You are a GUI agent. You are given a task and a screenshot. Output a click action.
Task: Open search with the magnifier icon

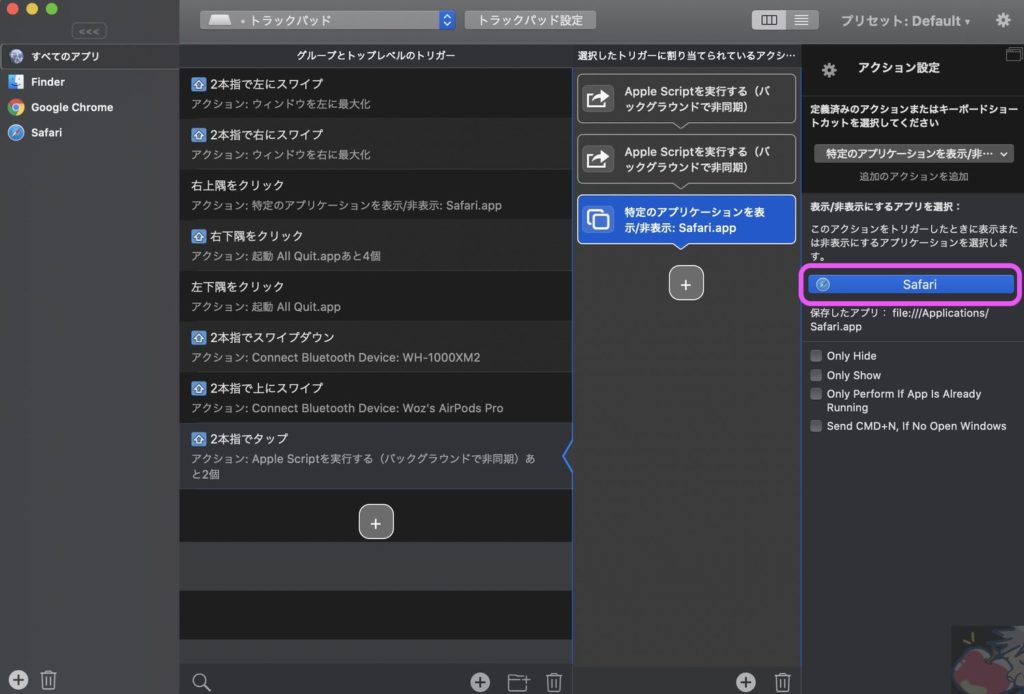pyautogui.click(x=201, y=681)
